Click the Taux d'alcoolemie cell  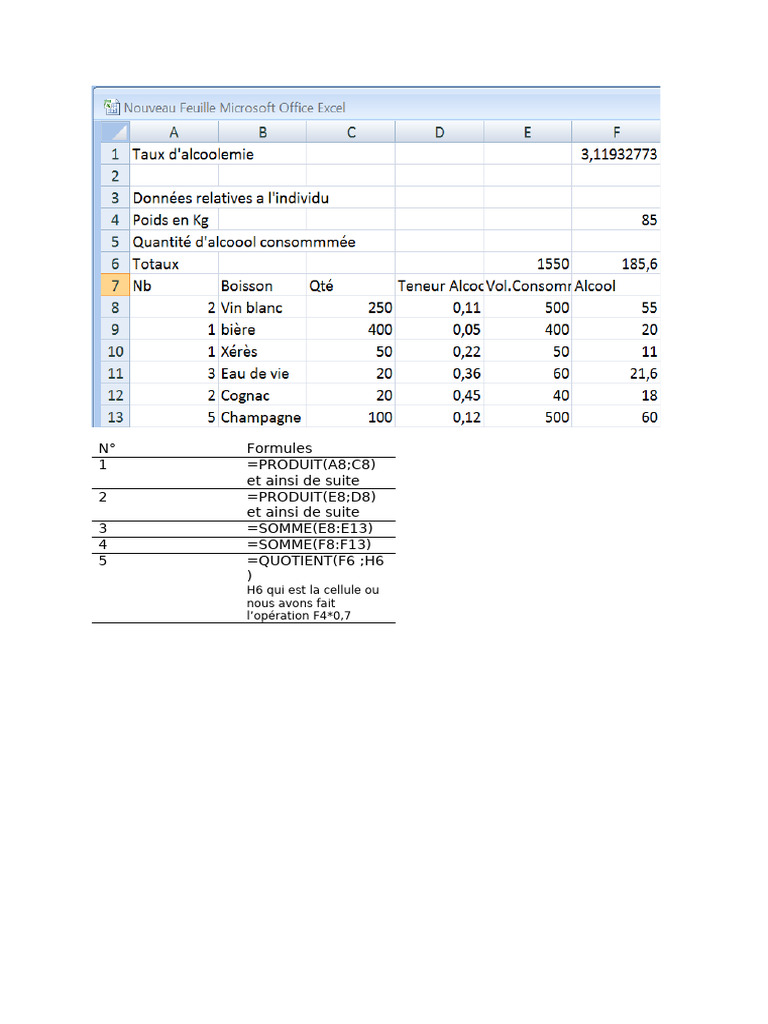tap(174, 154)
